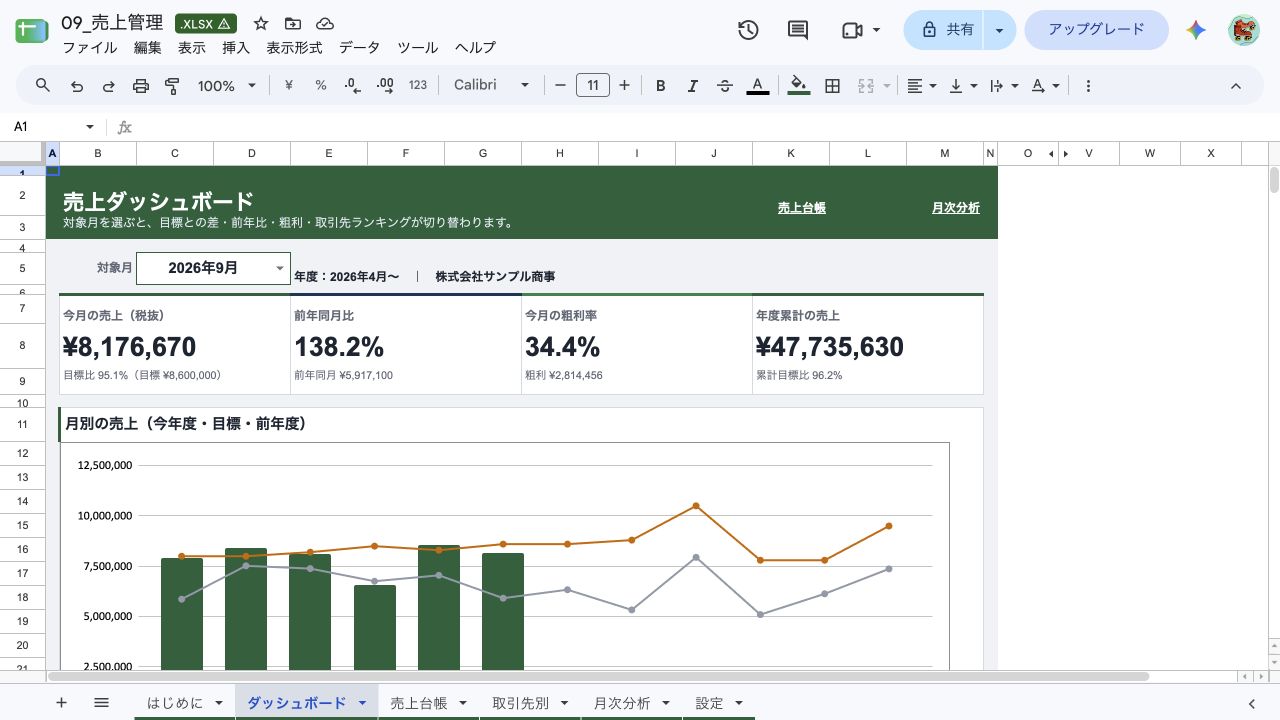Apply percent number format
This screenshot has height=720, width=1280.
321,86
